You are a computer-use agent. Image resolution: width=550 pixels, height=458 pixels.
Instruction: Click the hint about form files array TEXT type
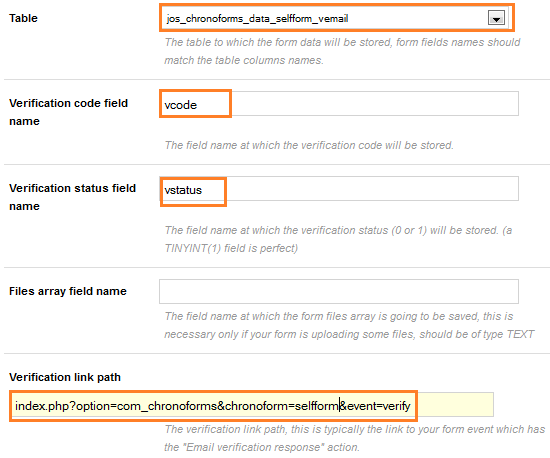pyautogui.click(x=349, y=325)
